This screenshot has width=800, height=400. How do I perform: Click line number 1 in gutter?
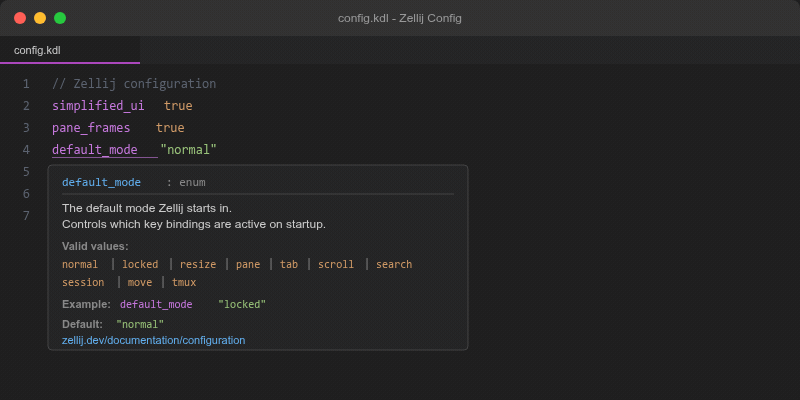[x=26, y=84]
